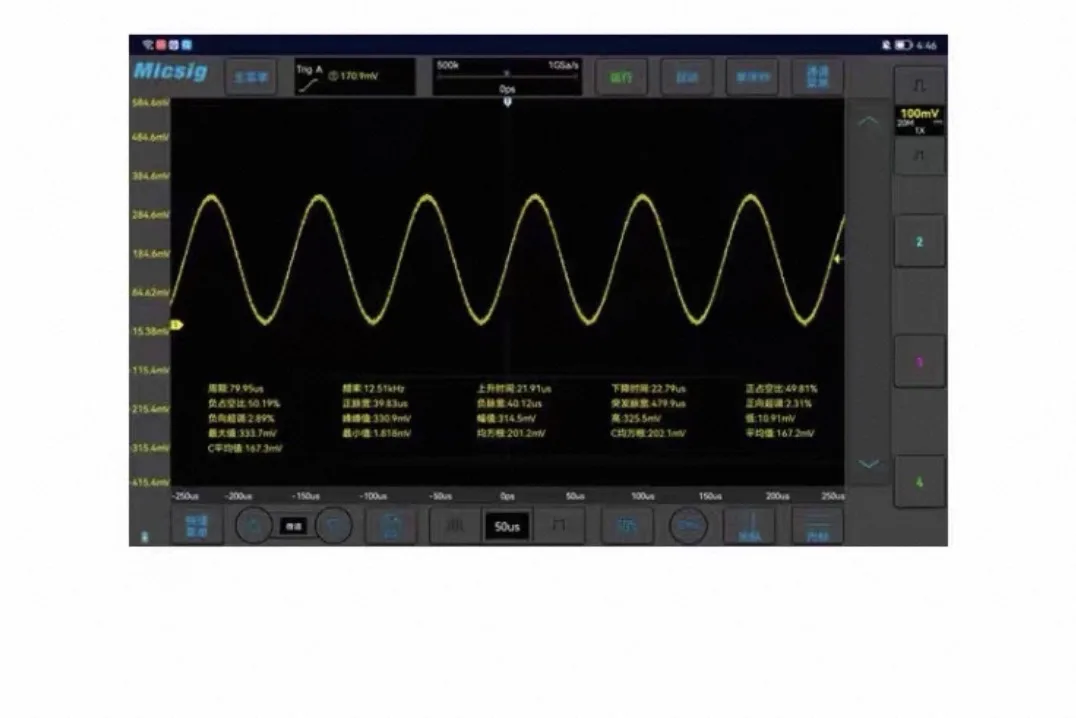Open the Trig A 170.9mV trigger settings box
The width and height of the screenshot is (1076, 718).
pos(355,77)
